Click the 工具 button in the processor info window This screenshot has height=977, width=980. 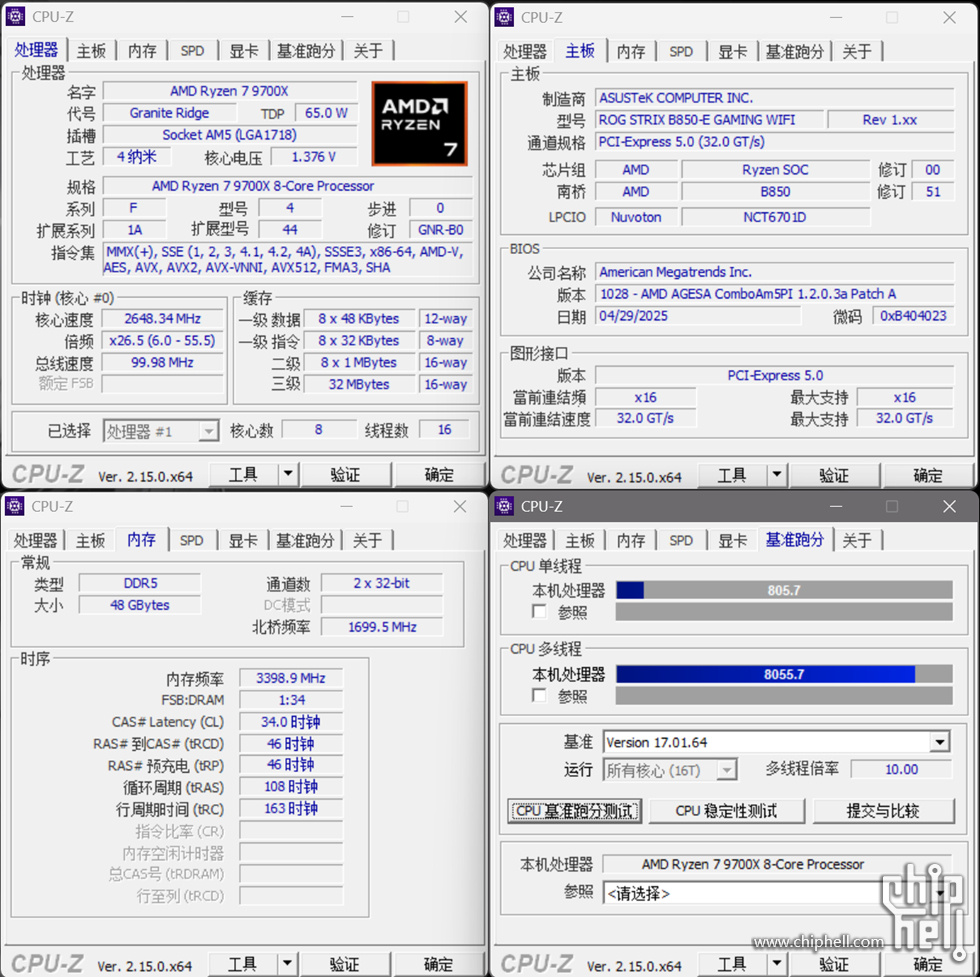point(243,474)
